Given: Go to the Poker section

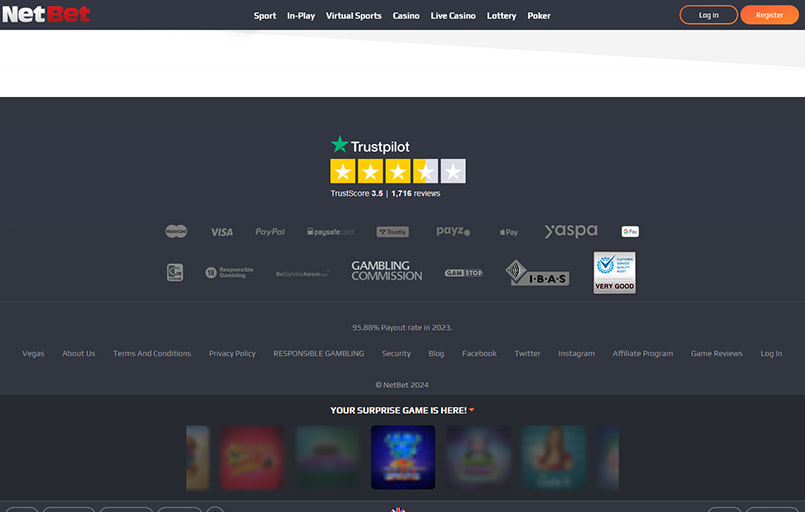Looking at the screenshot, I should coord(539,16).
